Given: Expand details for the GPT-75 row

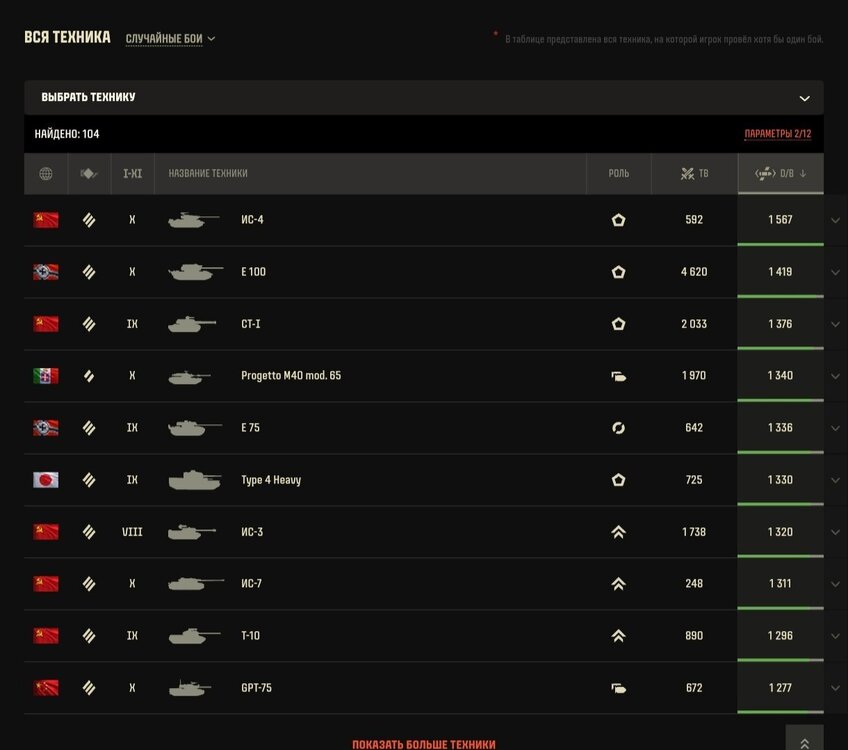Looking at the screenshot, I should point(835,688).
